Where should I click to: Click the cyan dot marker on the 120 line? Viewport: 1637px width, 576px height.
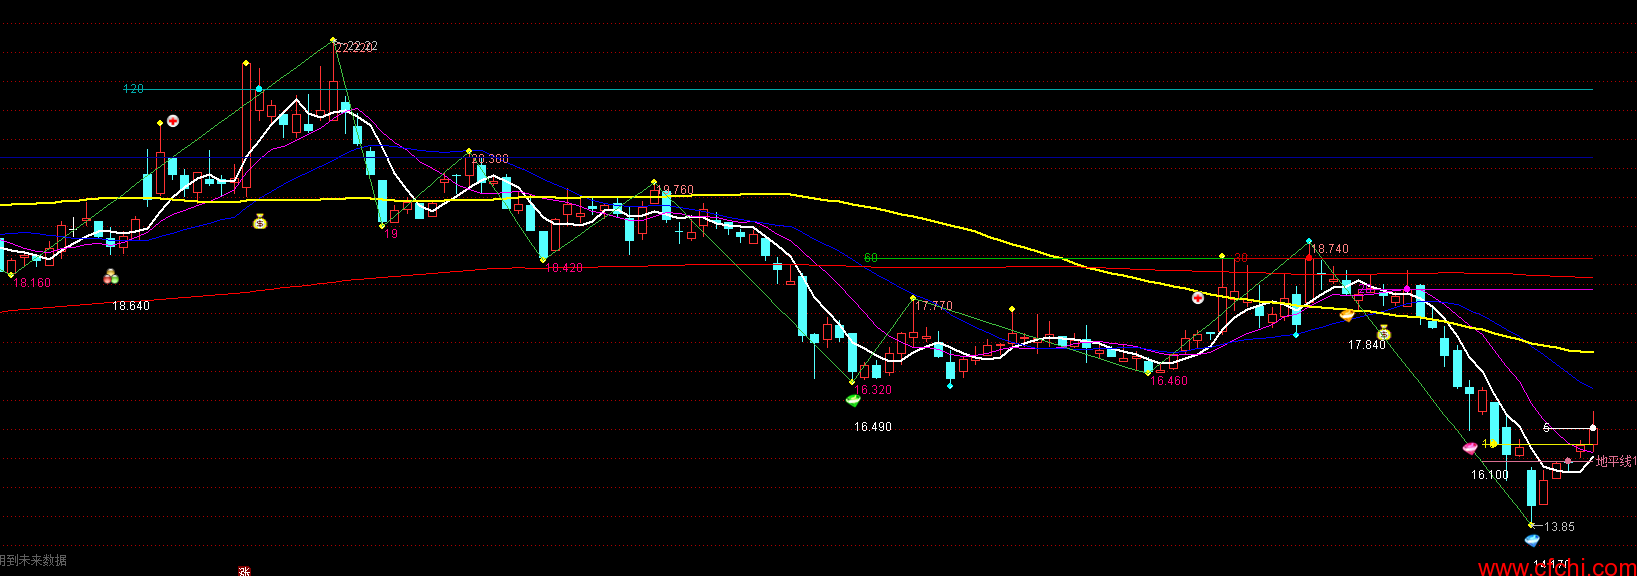pyautogui.click(x=259, y=90)
